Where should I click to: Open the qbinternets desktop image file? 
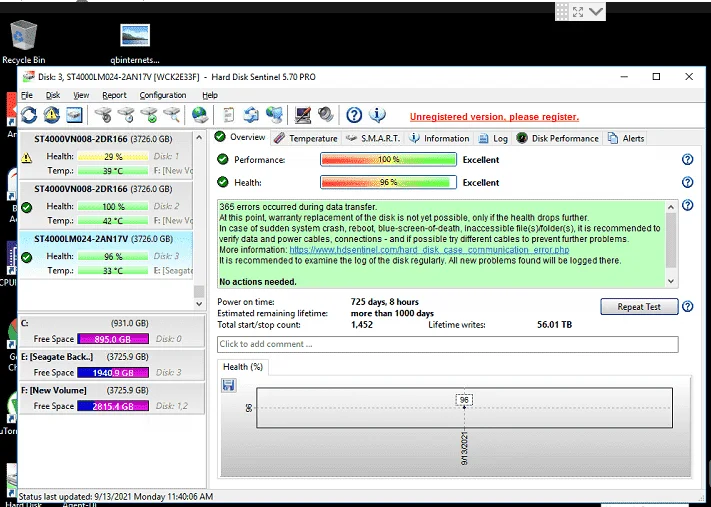click(135, 44)
